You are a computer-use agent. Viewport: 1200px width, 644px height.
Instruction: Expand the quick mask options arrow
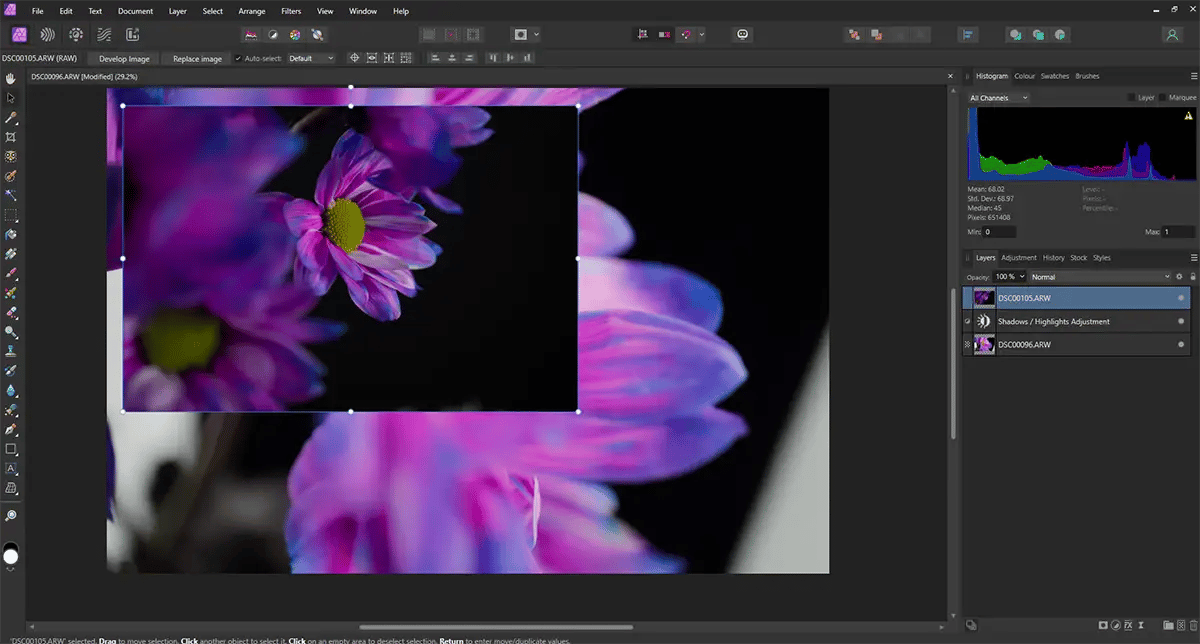click(537, 34)
